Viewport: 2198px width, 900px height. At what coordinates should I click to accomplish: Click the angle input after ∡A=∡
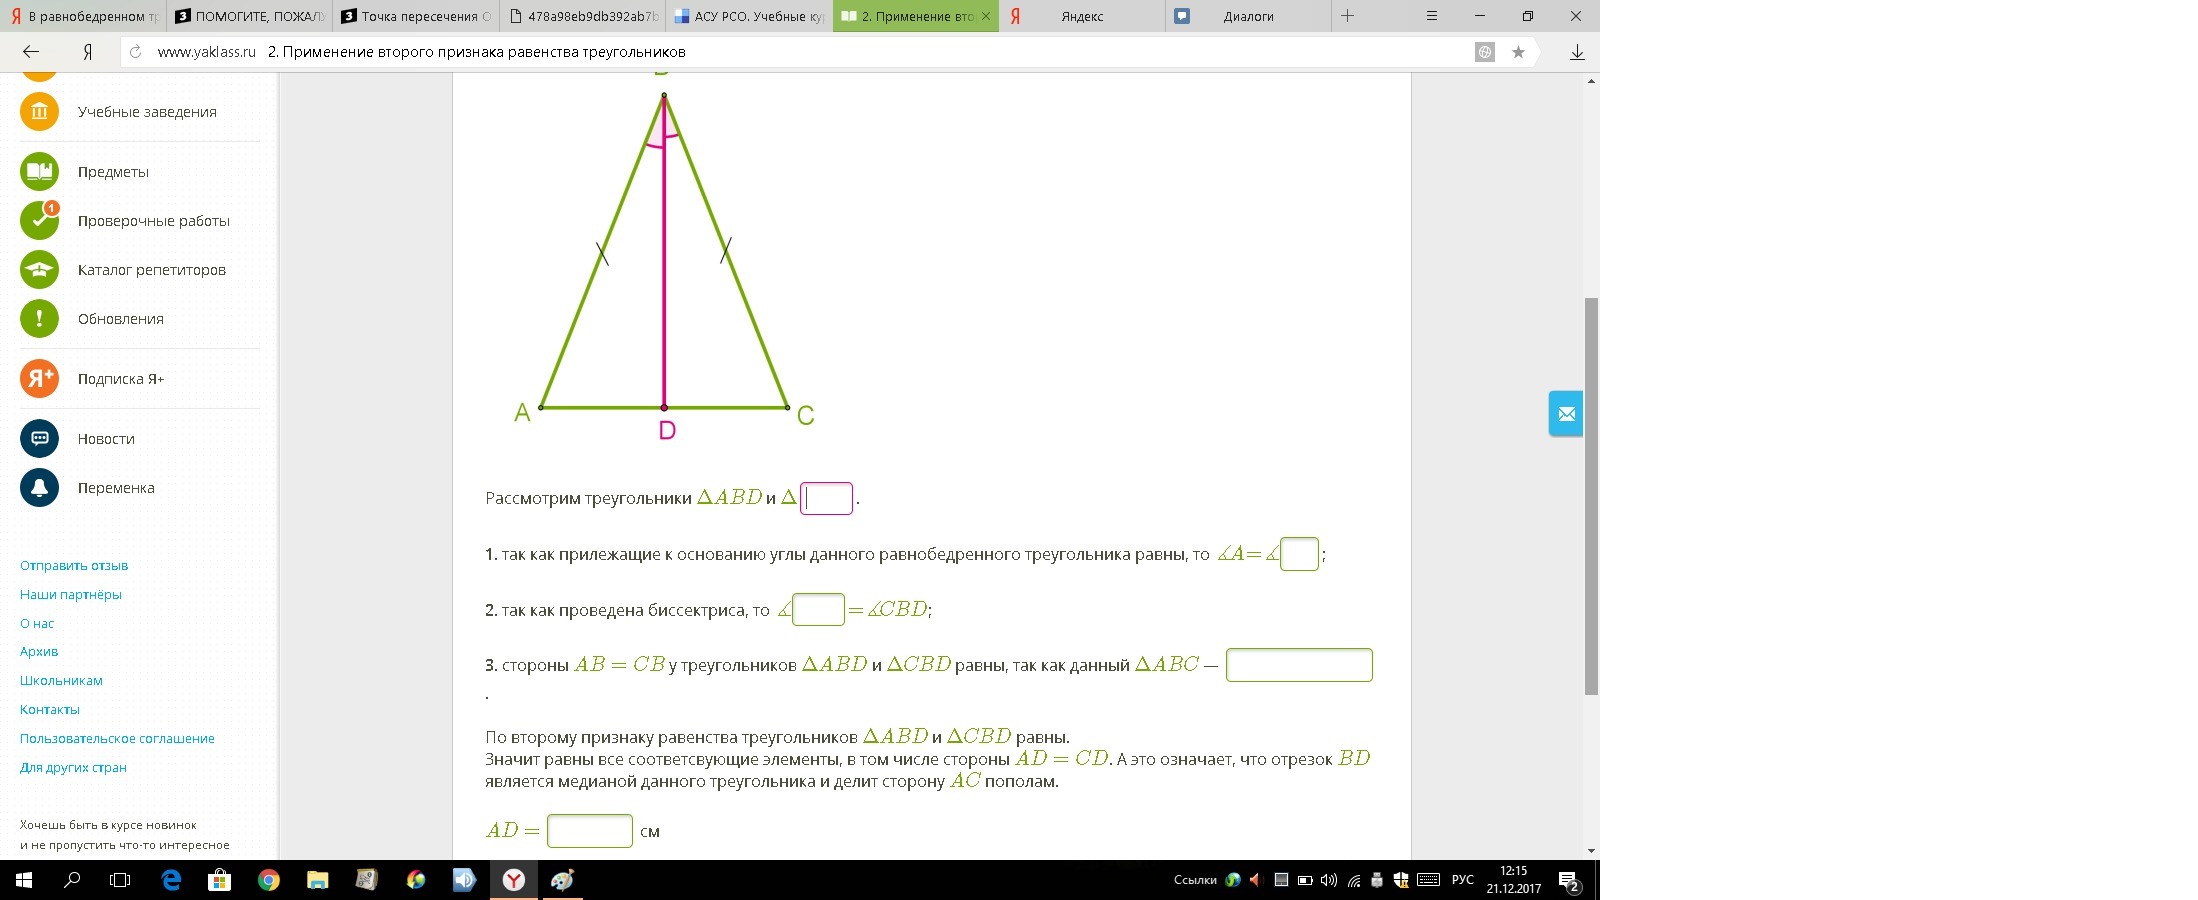click(1299, 554)
